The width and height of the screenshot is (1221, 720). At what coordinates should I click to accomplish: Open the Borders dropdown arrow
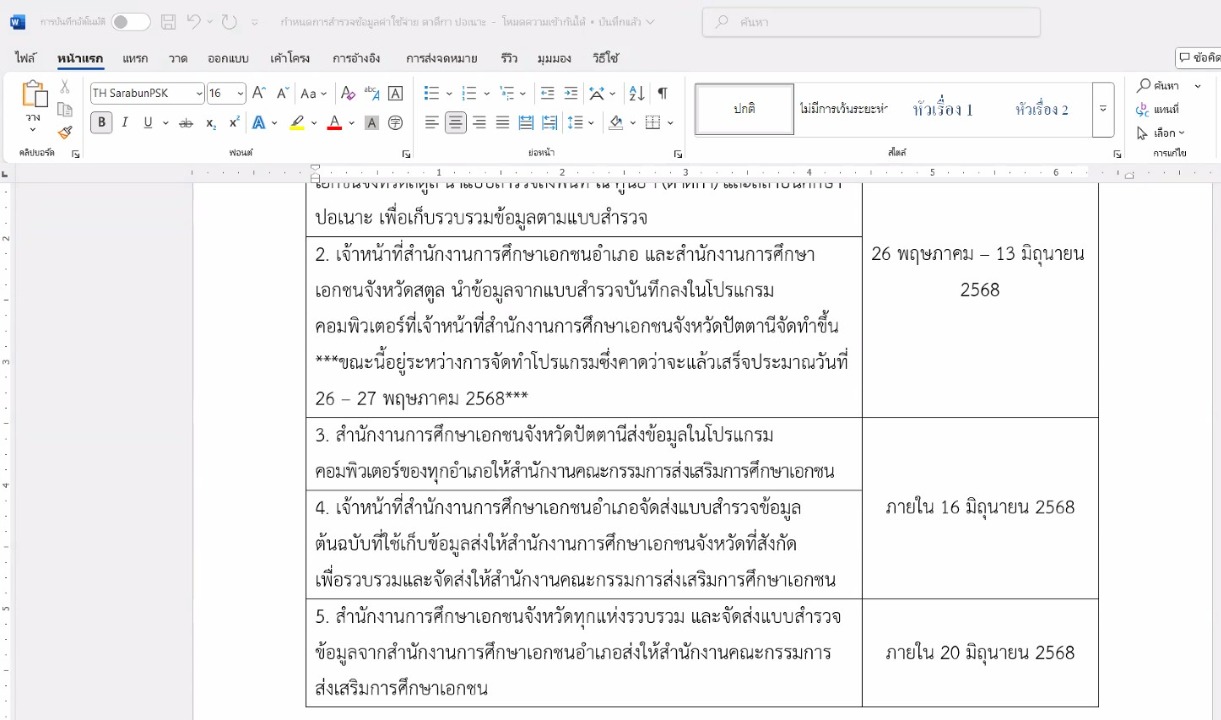(670, 123)
